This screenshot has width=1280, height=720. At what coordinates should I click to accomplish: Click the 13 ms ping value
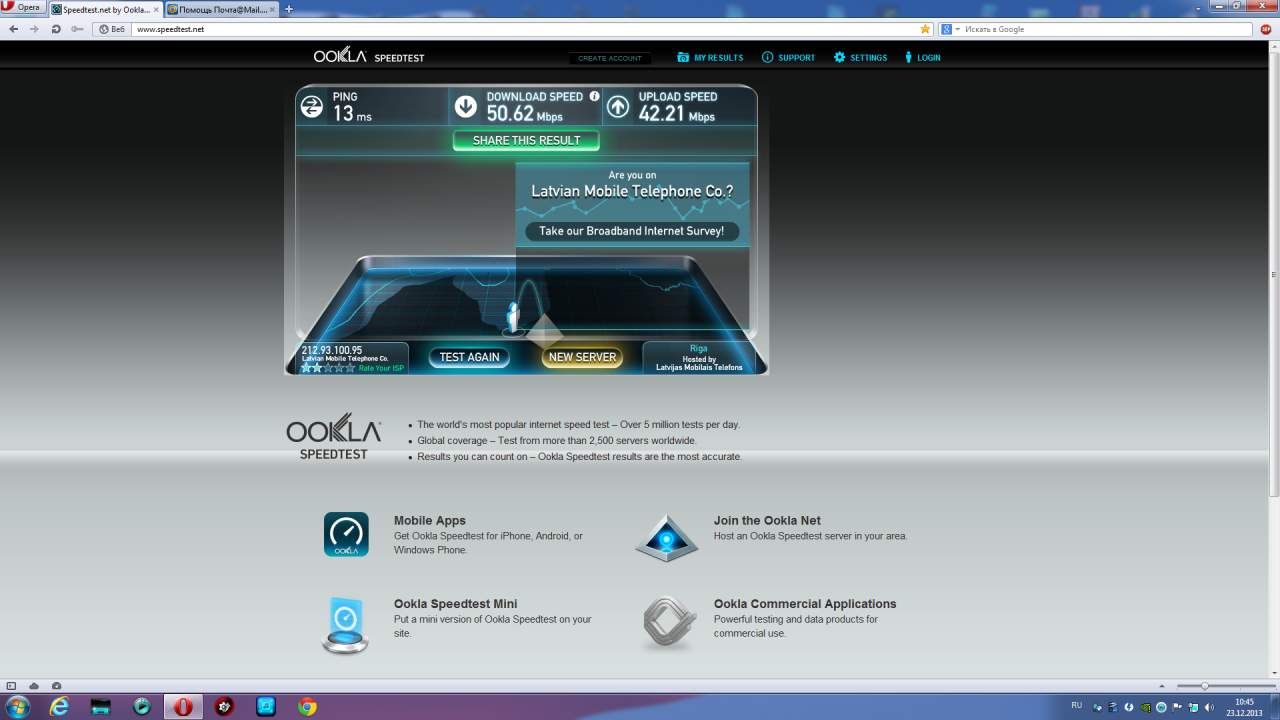(x=352, y=114)
